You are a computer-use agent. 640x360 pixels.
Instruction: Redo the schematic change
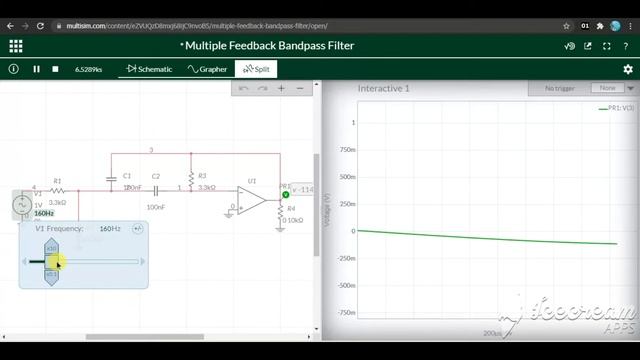[x=262, y=88]
